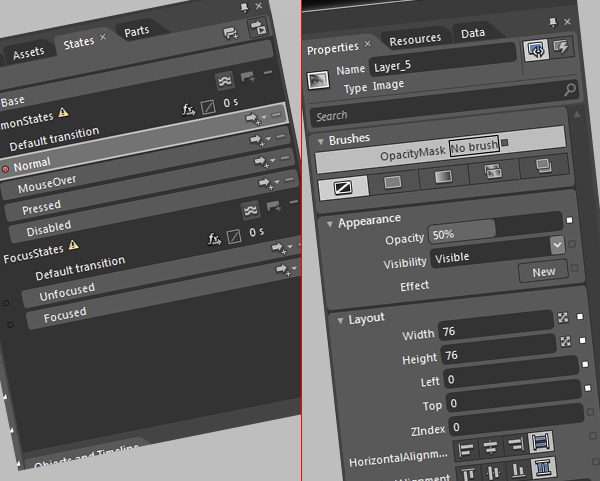
Task: Show the Properties view icon
Action: click(x=536, y=51)
